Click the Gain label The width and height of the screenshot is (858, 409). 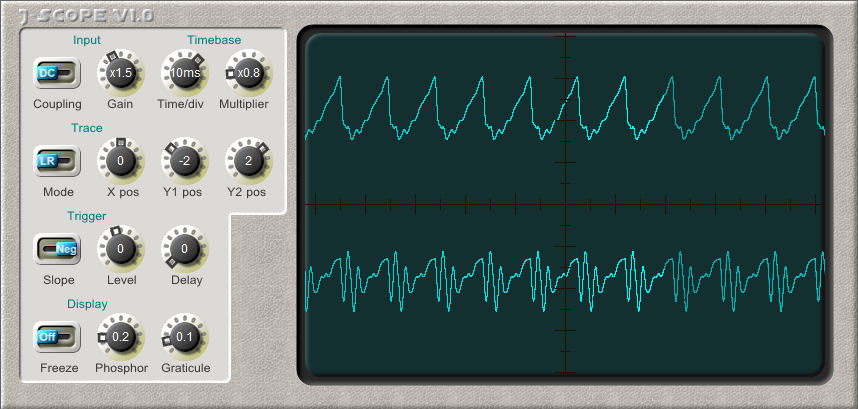pos(120,104)
